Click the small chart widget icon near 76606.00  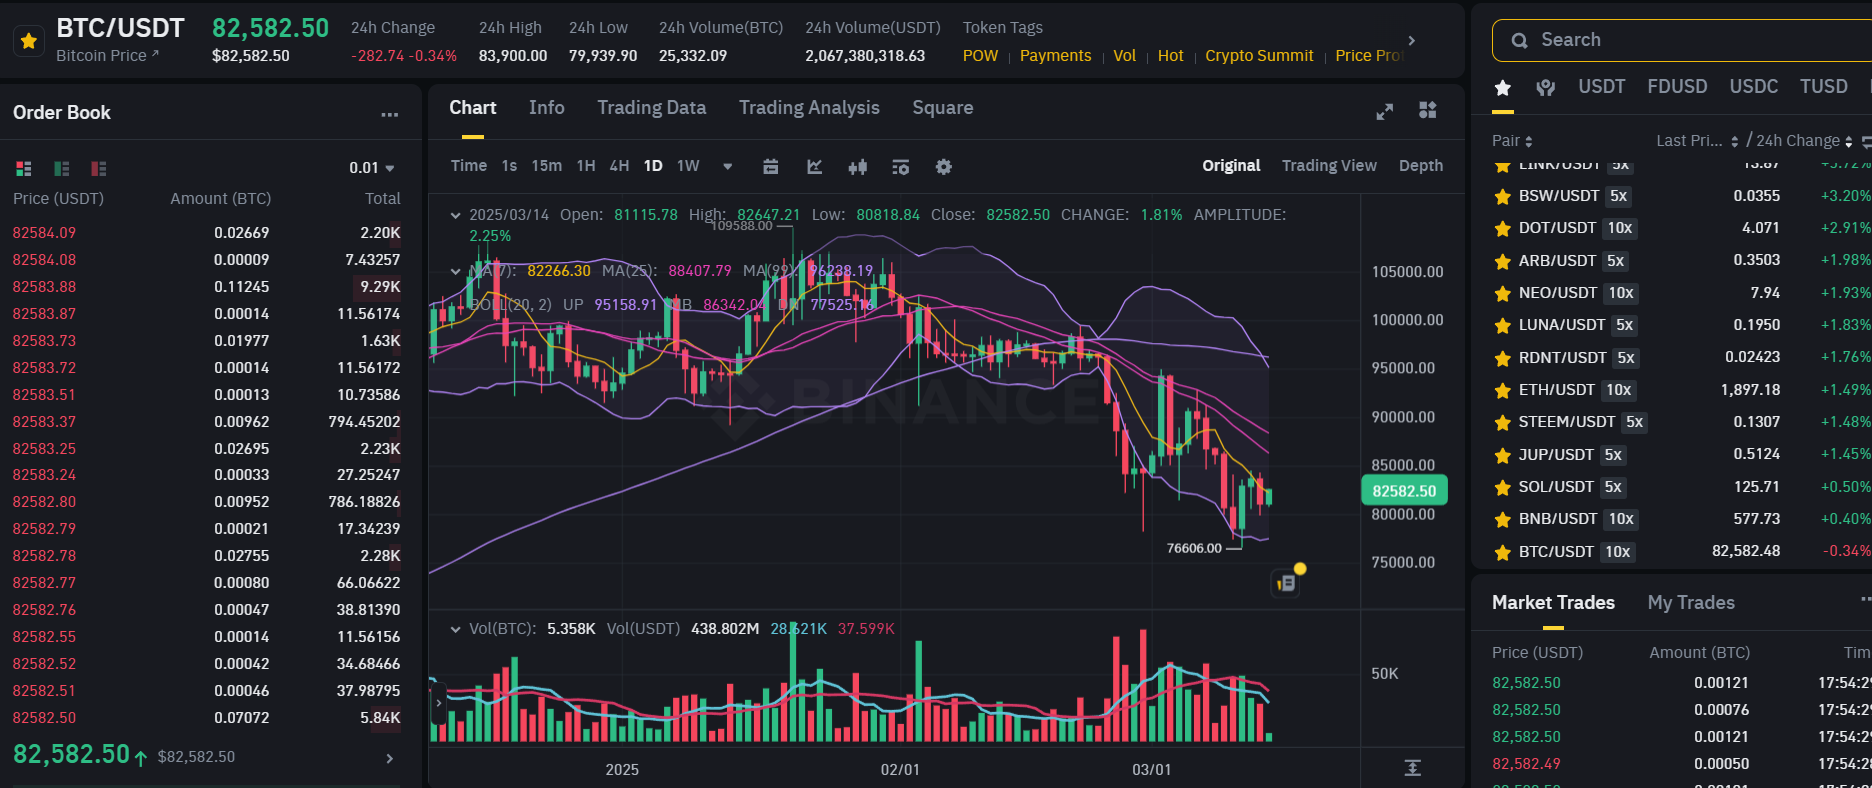1287,582
